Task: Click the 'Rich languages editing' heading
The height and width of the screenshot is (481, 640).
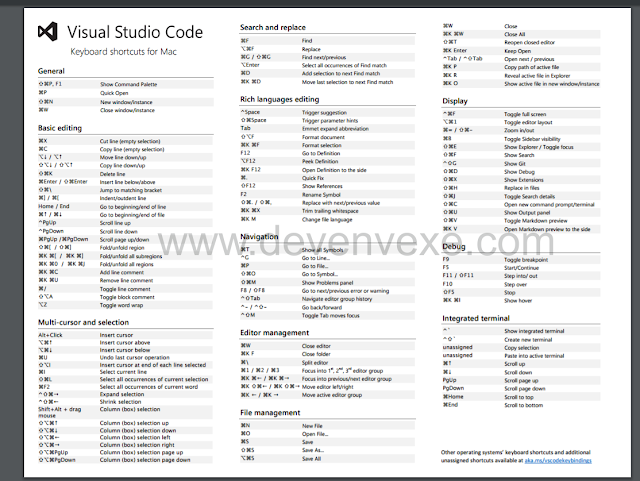Action: [280, 99]
